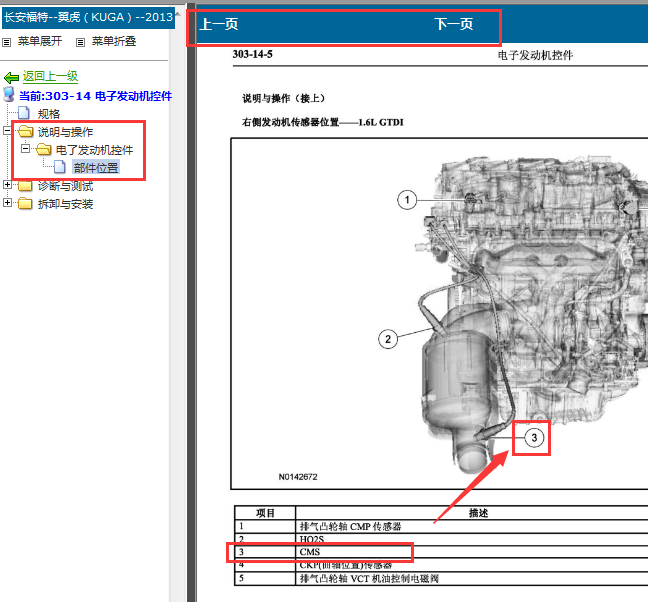This screenshot has height=602, width=648.
Task: Expand menu with 菜单展开
Action: tap(40, 41)
